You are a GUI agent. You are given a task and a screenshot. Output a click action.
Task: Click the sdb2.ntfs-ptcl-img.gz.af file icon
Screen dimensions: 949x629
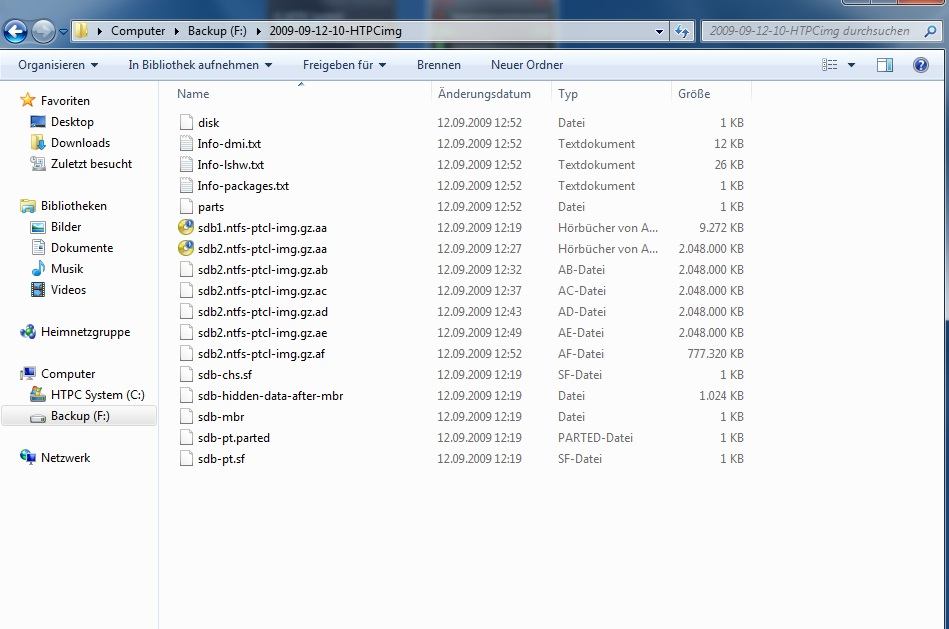pos(186,353)
